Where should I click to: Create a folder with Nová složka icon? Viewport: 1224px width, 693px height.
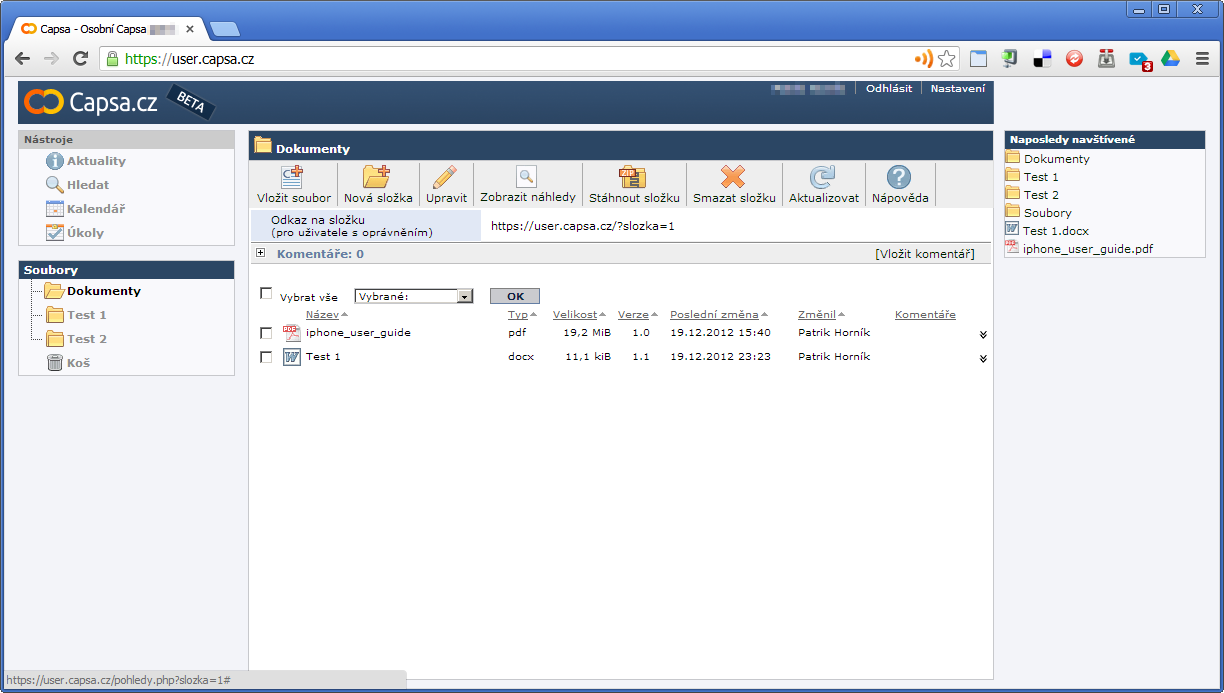coord(377,178)
